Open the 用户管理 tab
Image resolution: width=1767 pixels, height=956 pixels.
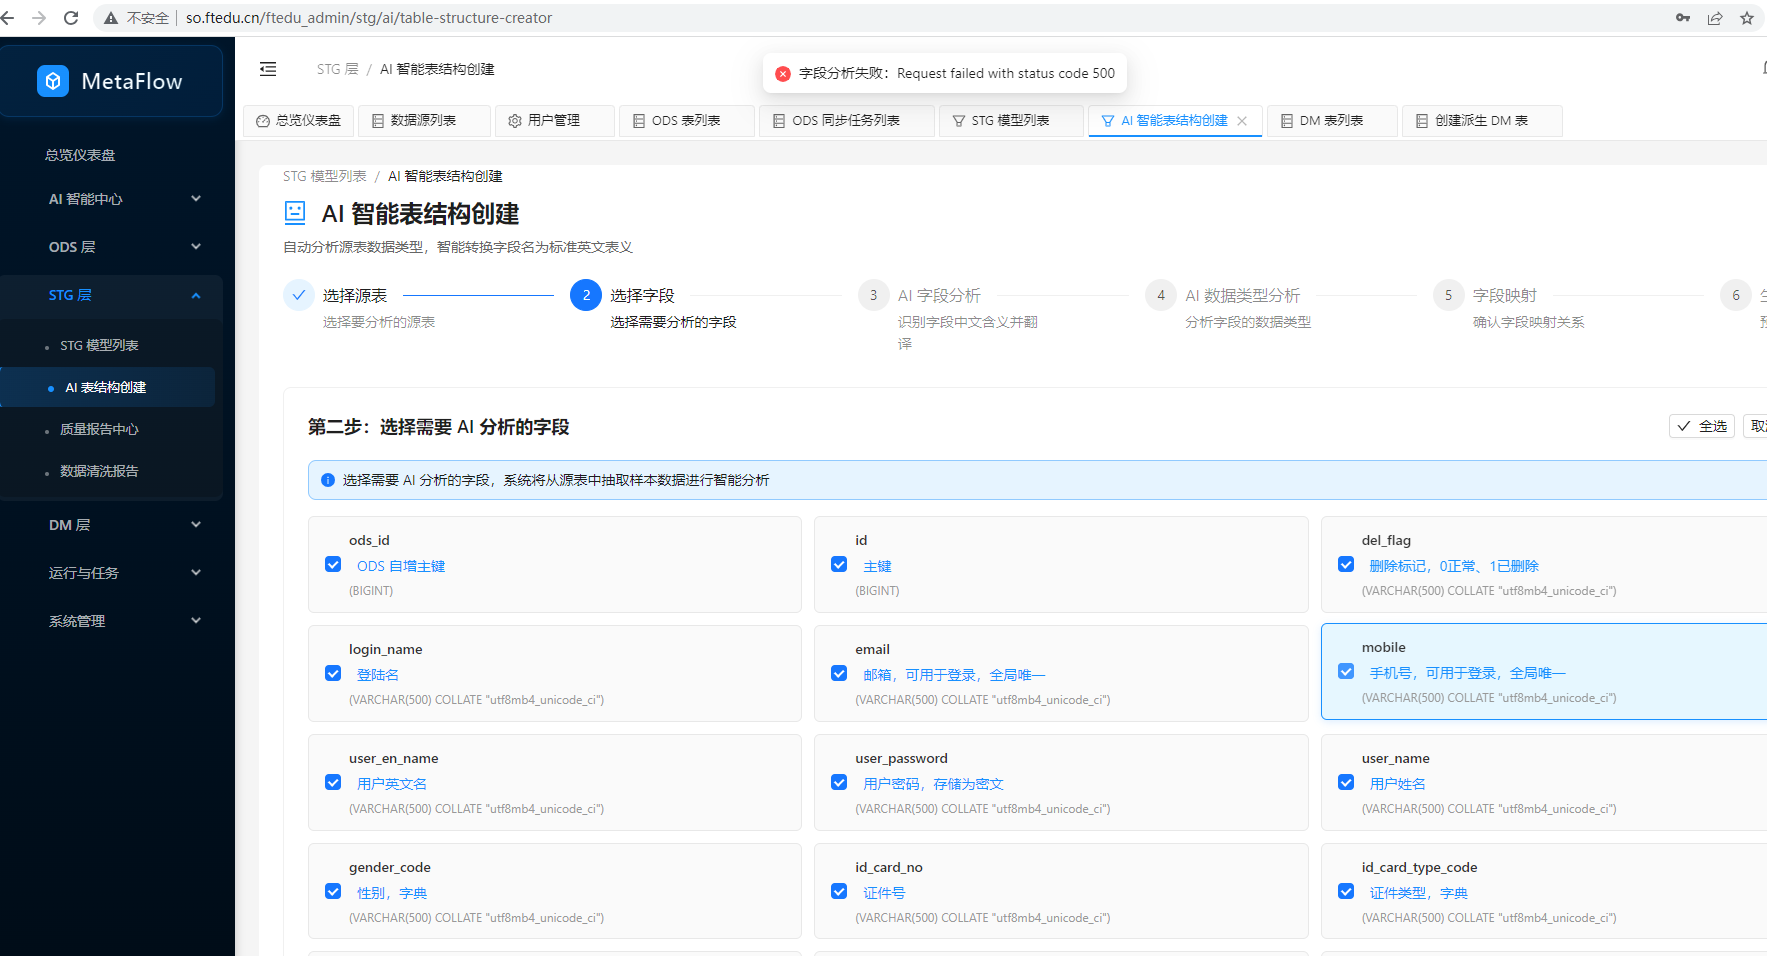[x=553, y=121]
